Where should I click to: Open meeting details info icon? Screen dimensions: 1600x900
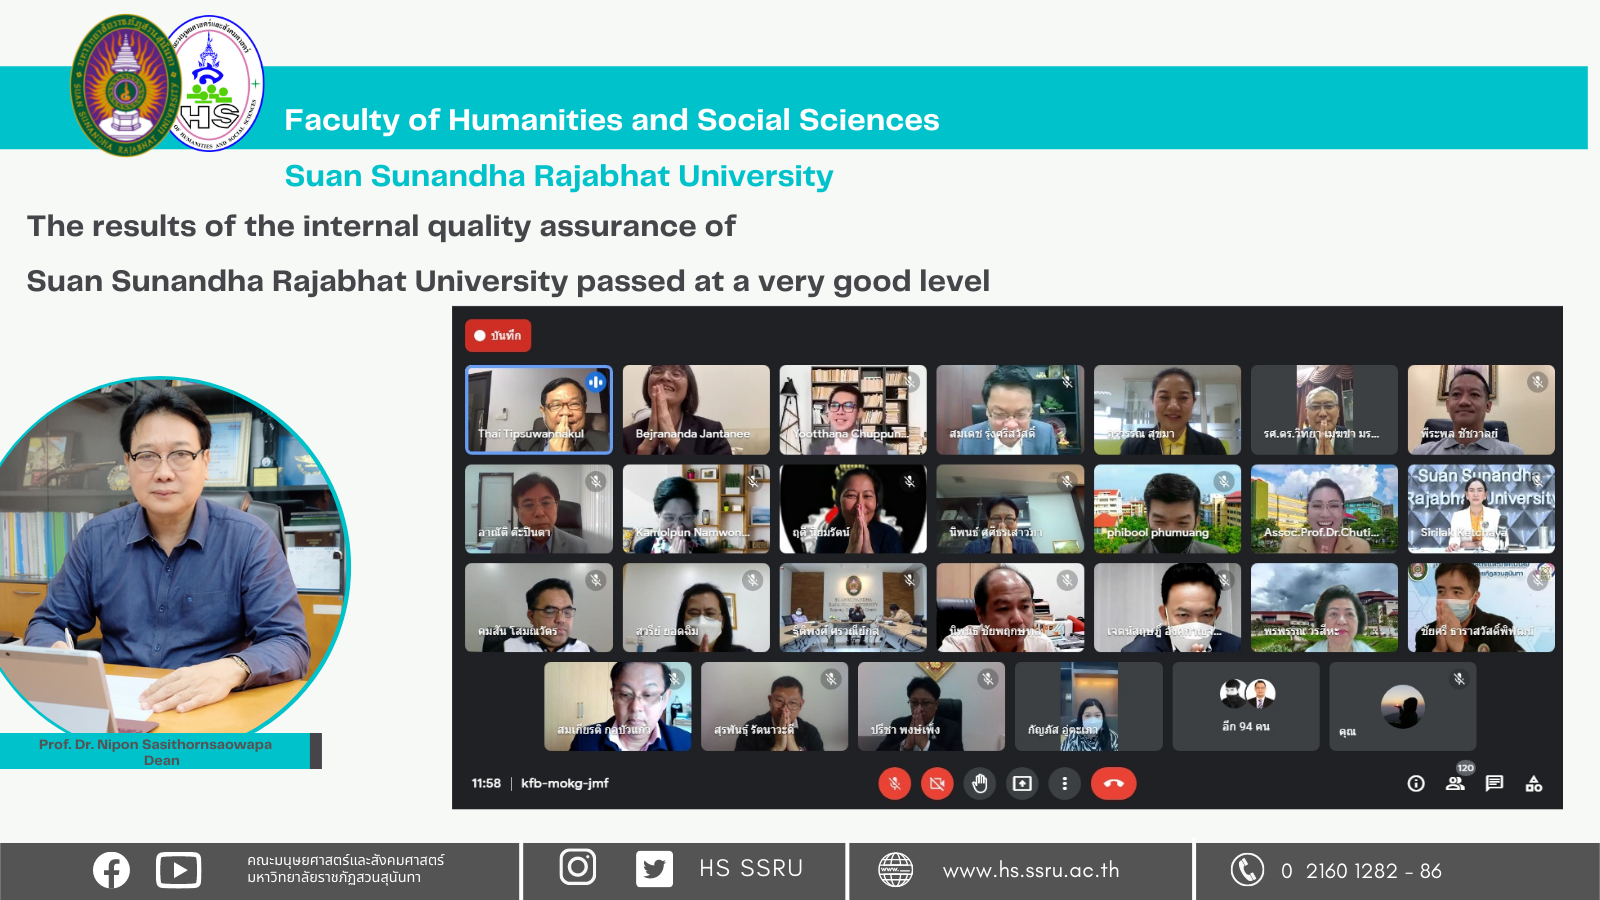point(1416,784)
